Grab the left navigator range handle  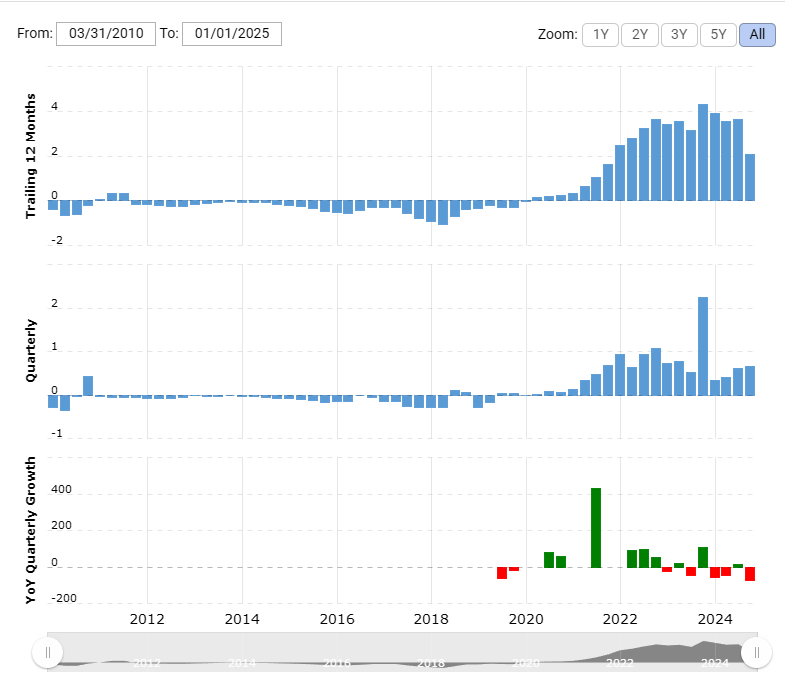coord(48,652)
